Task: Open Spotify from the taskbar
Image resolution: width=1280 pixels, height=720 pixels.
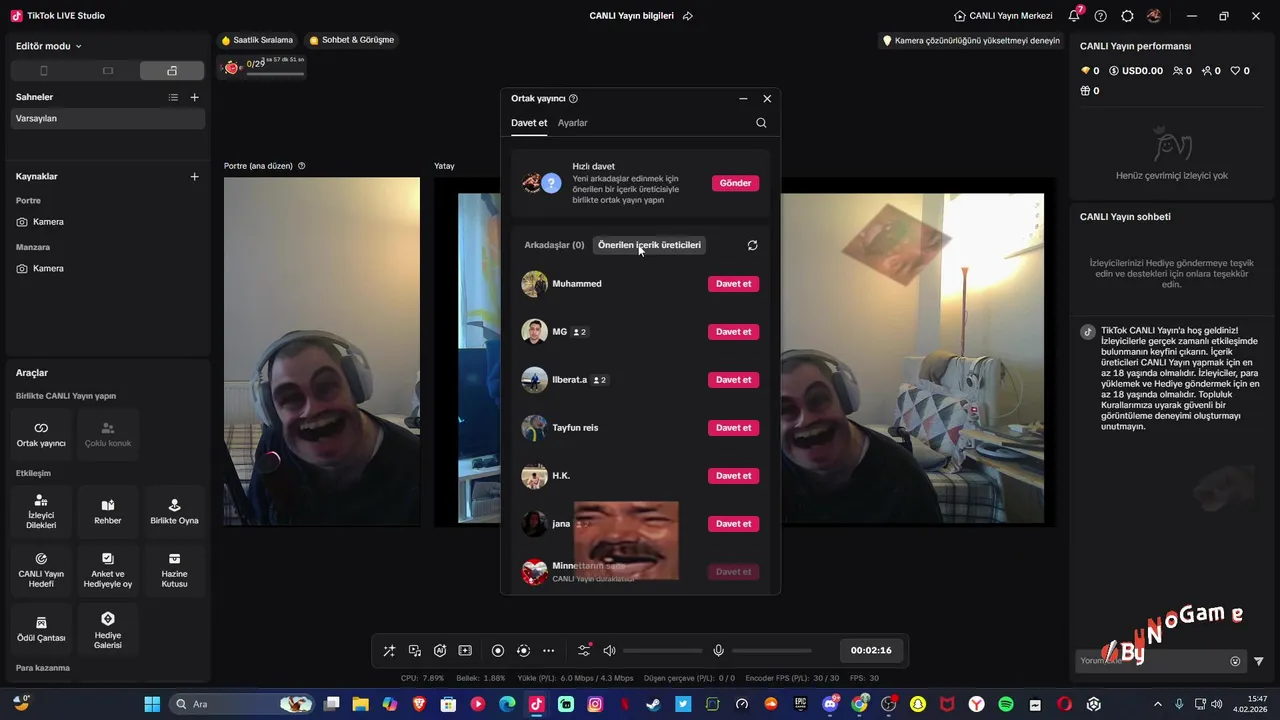Action: point(1006,704)
